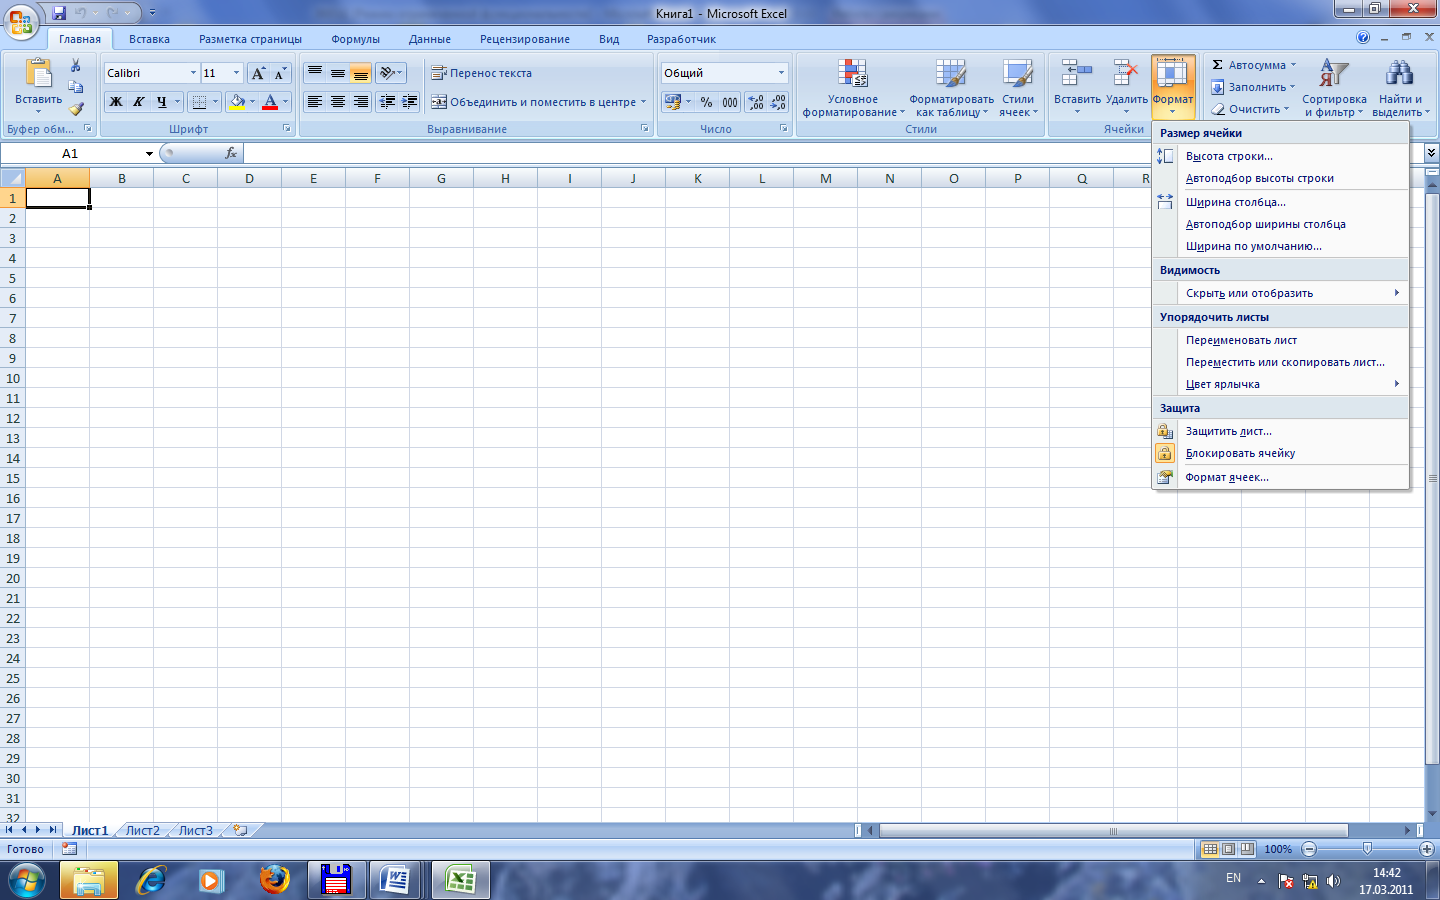1440x900 pixels.
Task: Click the Insert new worksheet tab icon
Action: (x=240, y=830)
